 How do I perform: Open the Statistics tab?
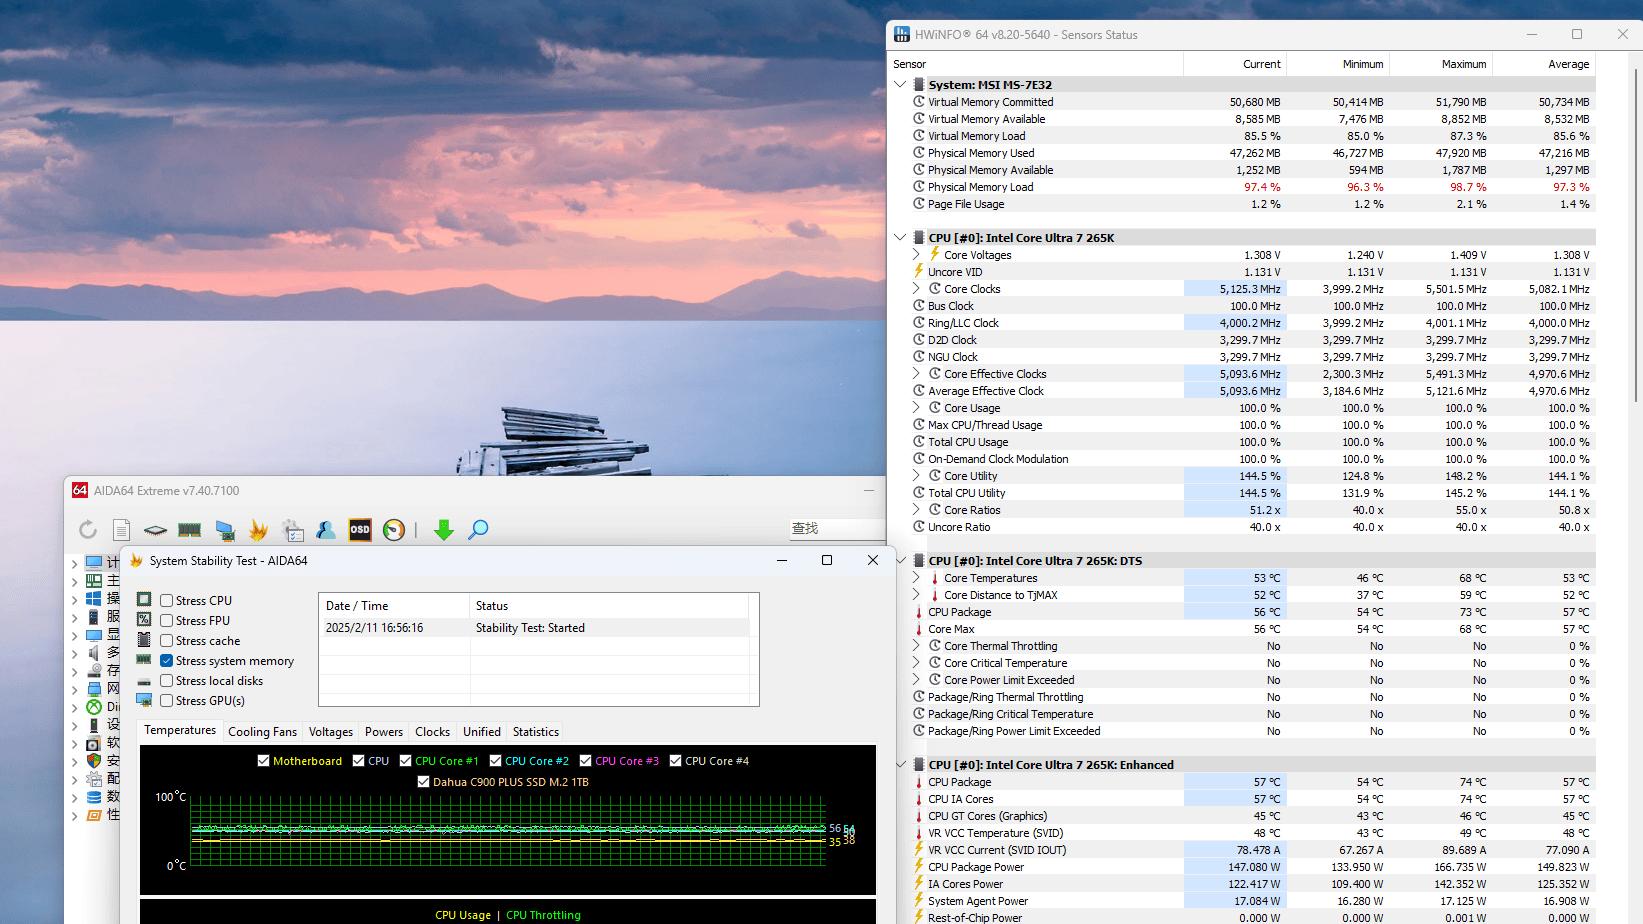(x=535, y=732)
